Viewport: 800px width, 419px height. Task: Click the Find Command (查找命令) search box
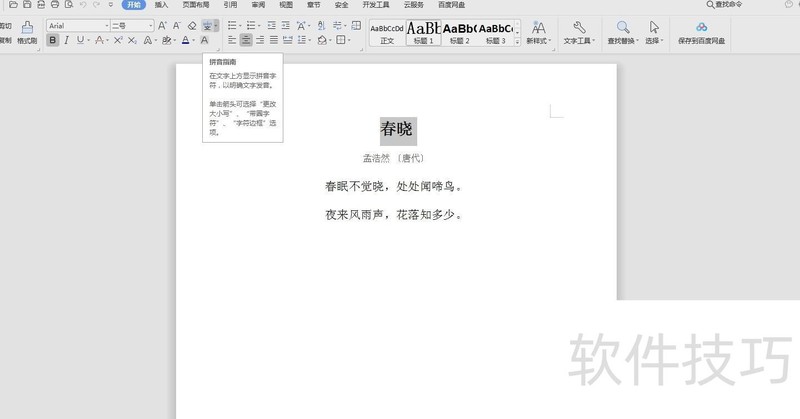(x=724, y=5)
